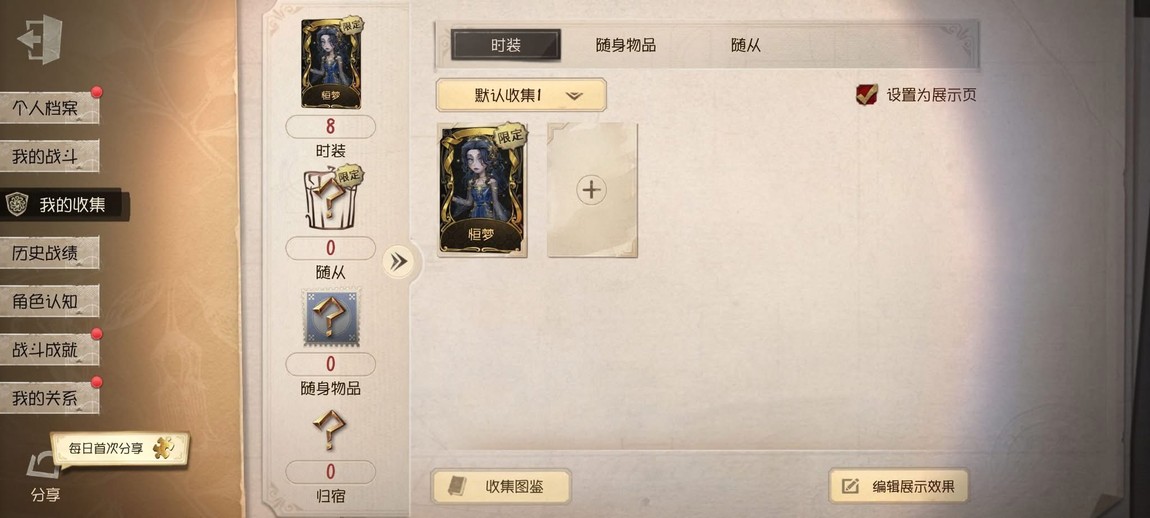Open 收集图鉴 collection book
1150x518 pixels.
click(501, 486)
